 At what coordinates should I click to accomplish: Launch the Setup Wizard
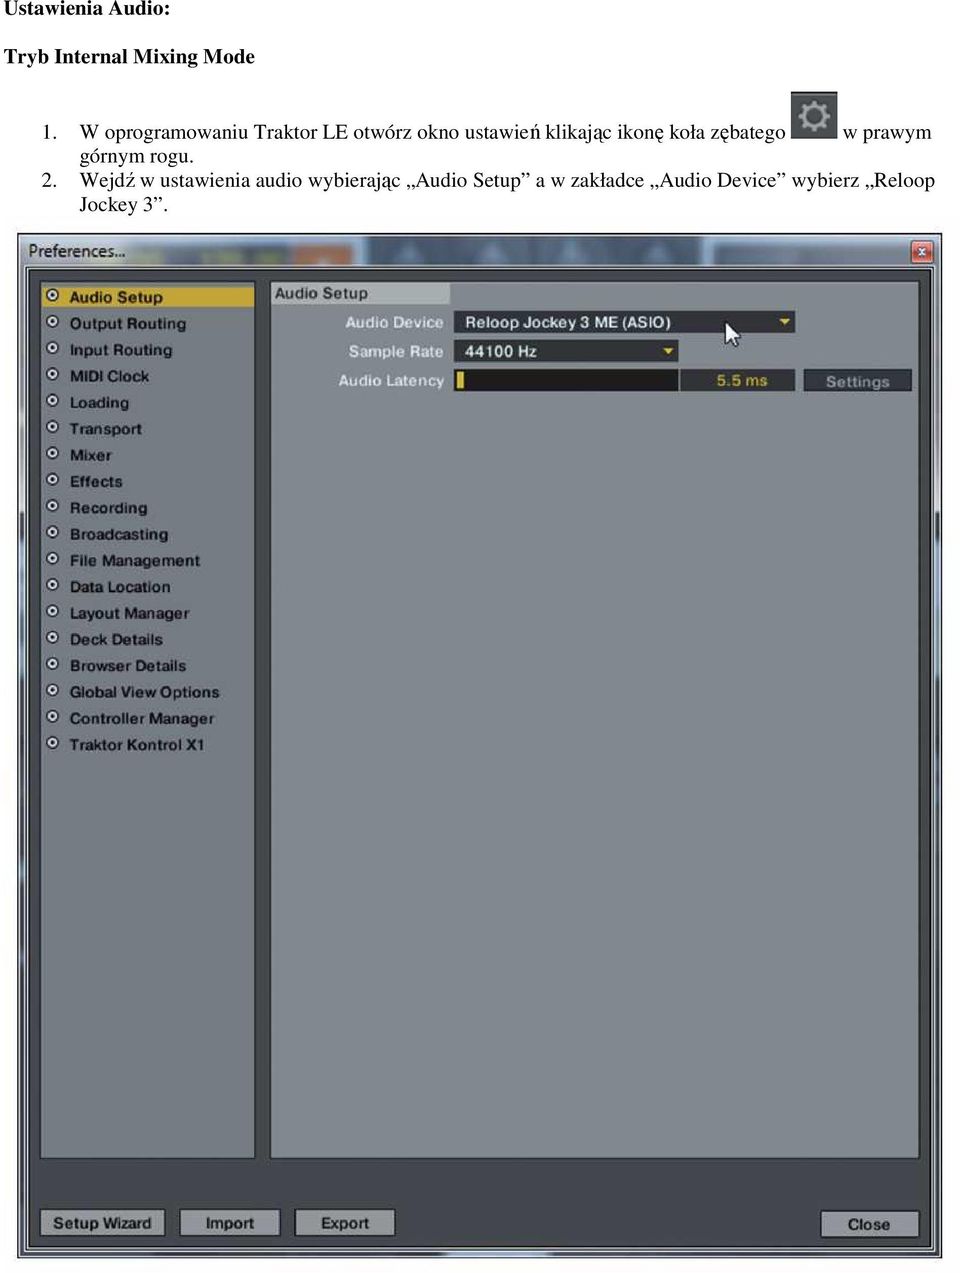pos(102,1223)
